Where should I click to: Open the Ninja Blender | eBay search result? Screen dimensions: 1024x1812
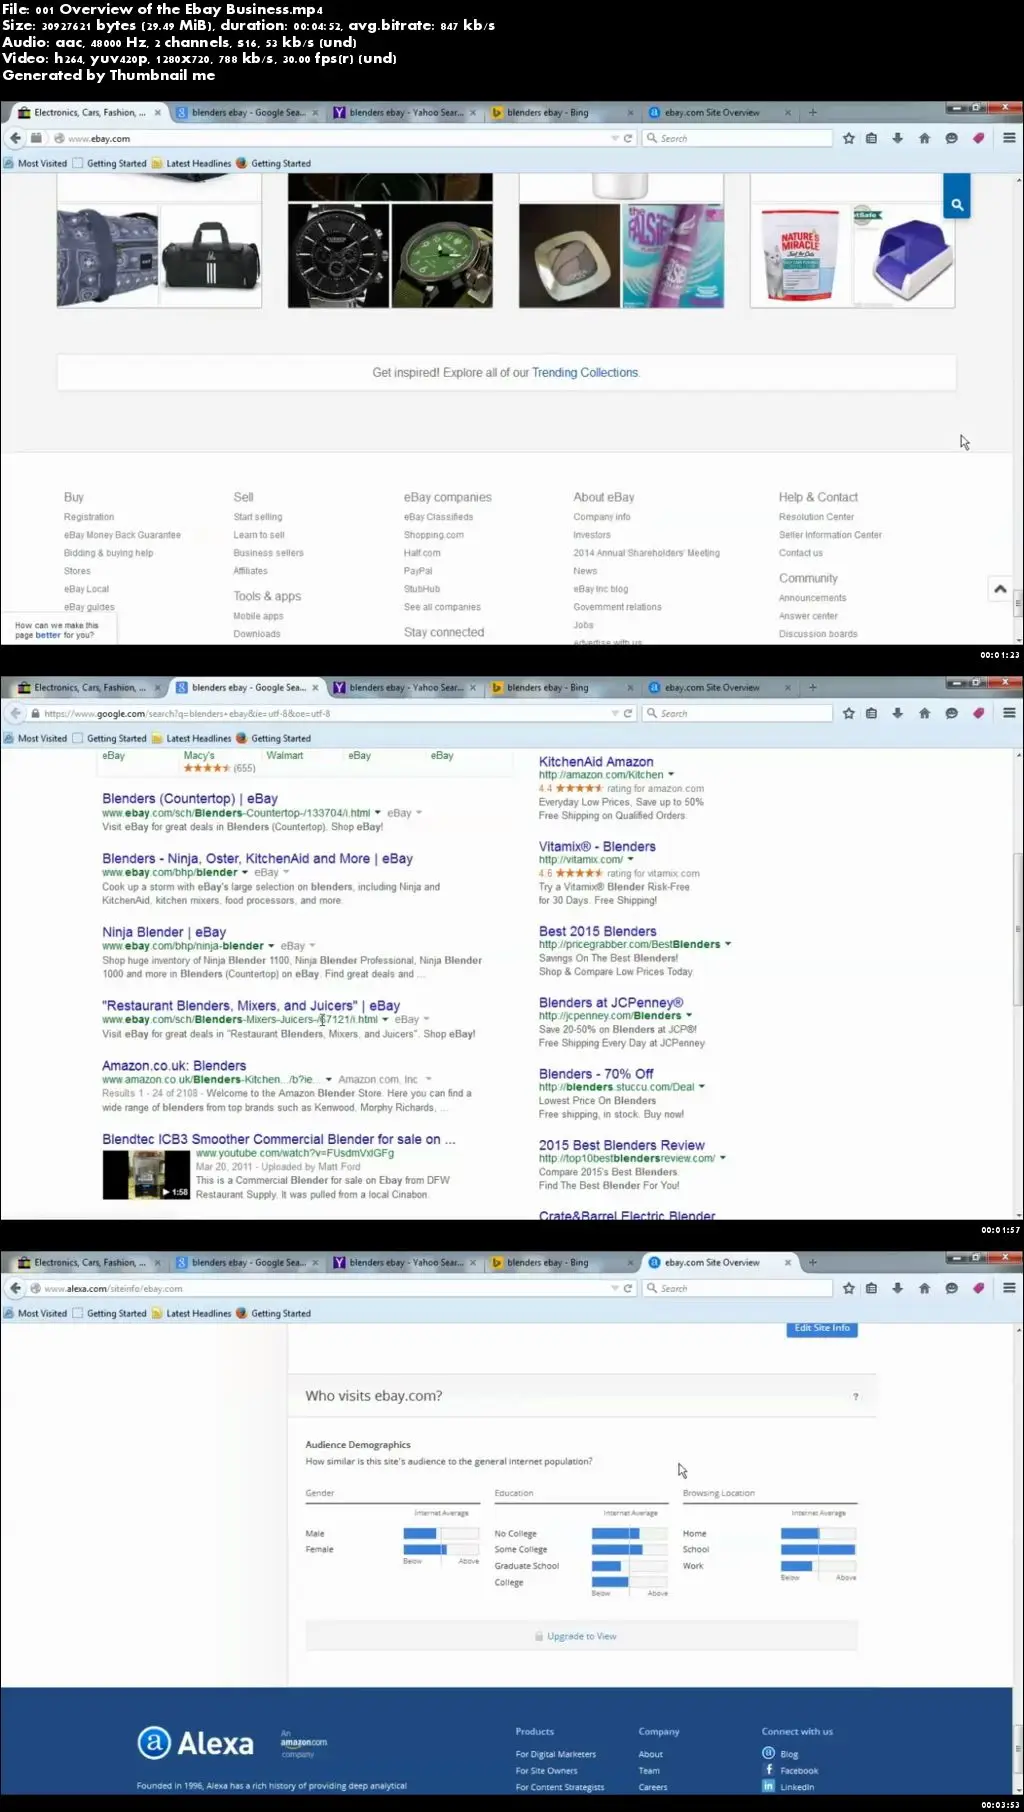[164, 932]
